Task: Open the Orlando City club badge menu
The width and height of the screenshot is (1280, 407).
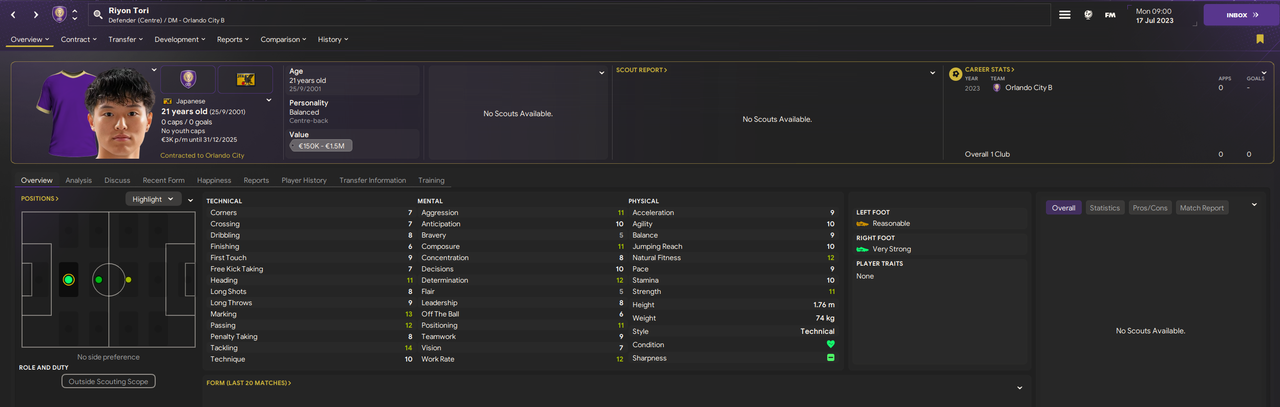Action: point(59,14)
